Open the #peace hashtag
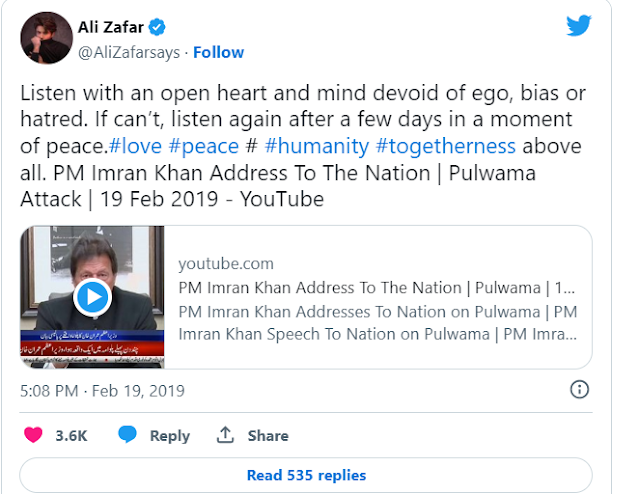Image resolution: width=639 pixels, height=494 pixels. point(203,146)
